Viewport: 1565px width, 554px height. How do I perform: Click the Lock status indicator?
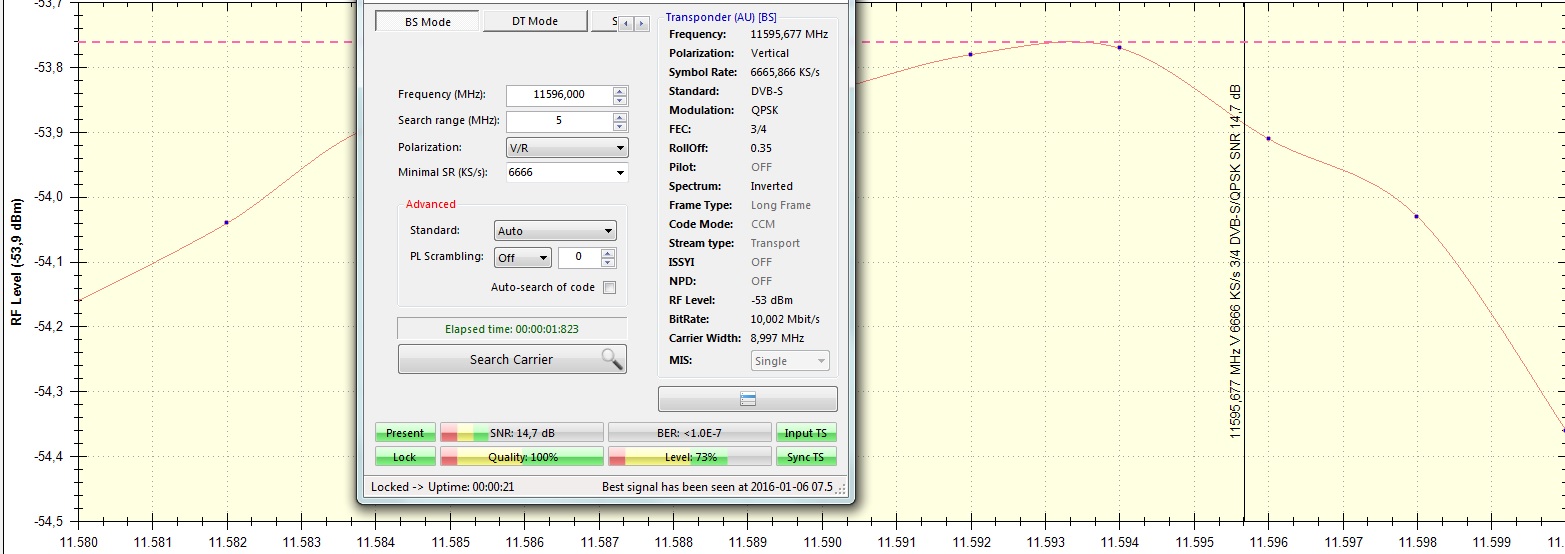click(x=405, y=457)
